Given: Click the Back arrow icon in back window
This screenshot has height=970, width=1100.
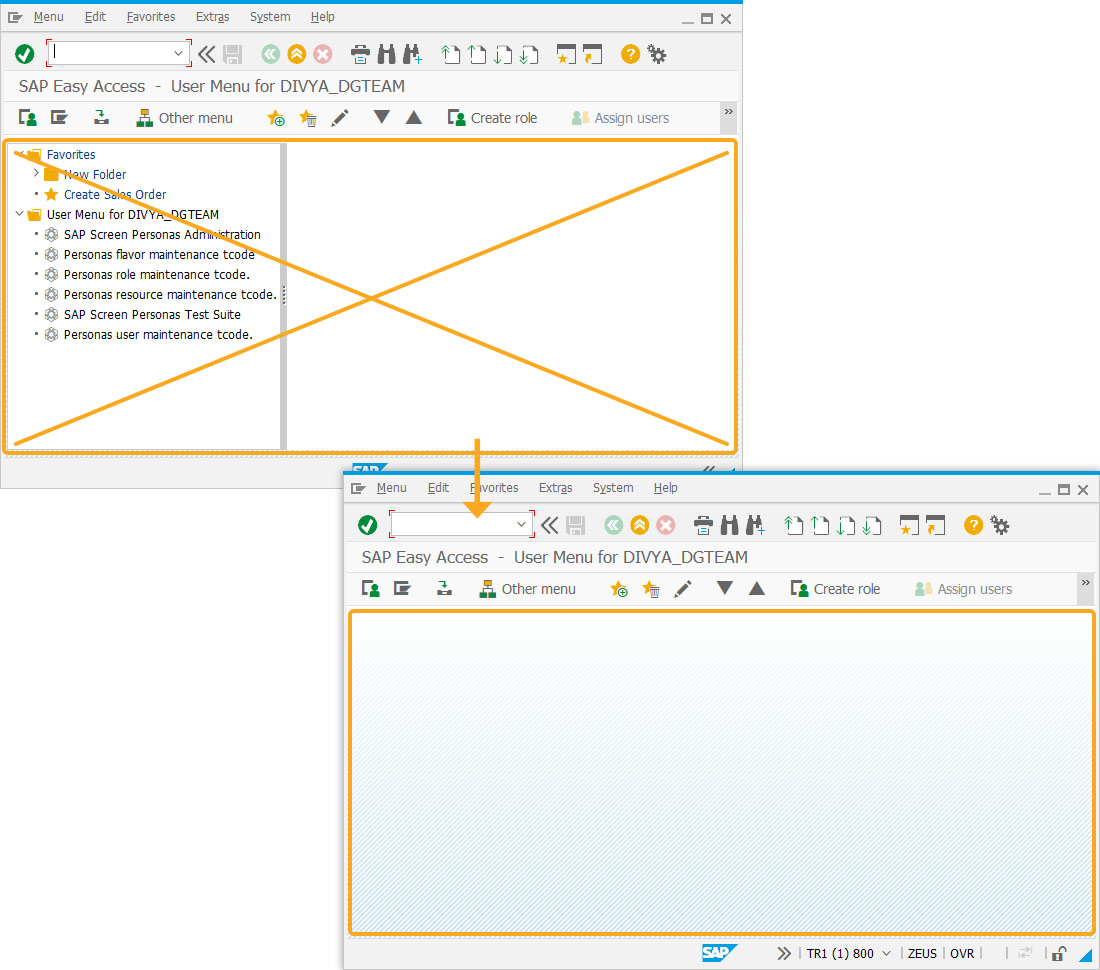Looking at the screenshot, I should tap(270, 54).
